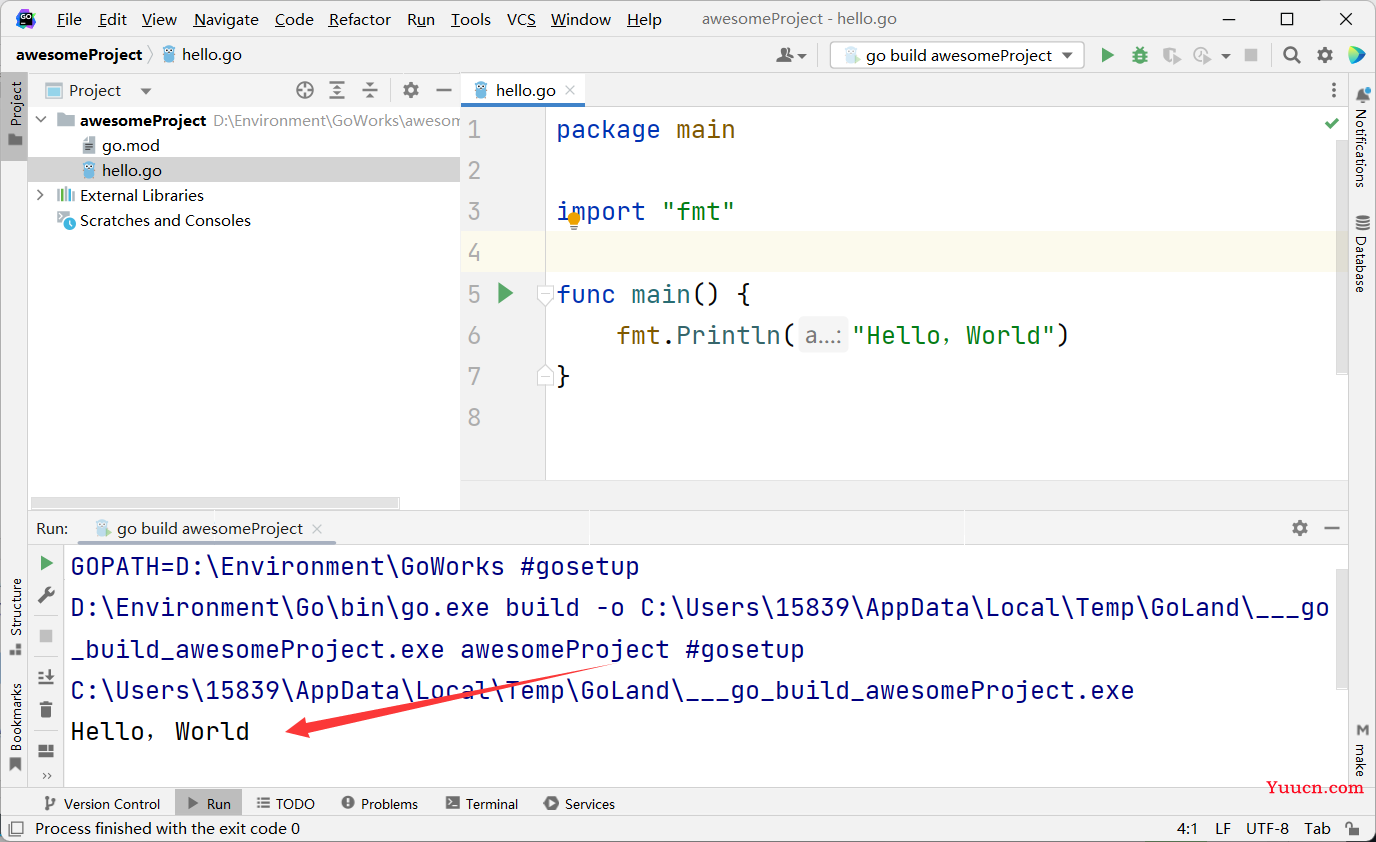
Task: Open the Terminal tool tab
Action: [x=481, y=803]
